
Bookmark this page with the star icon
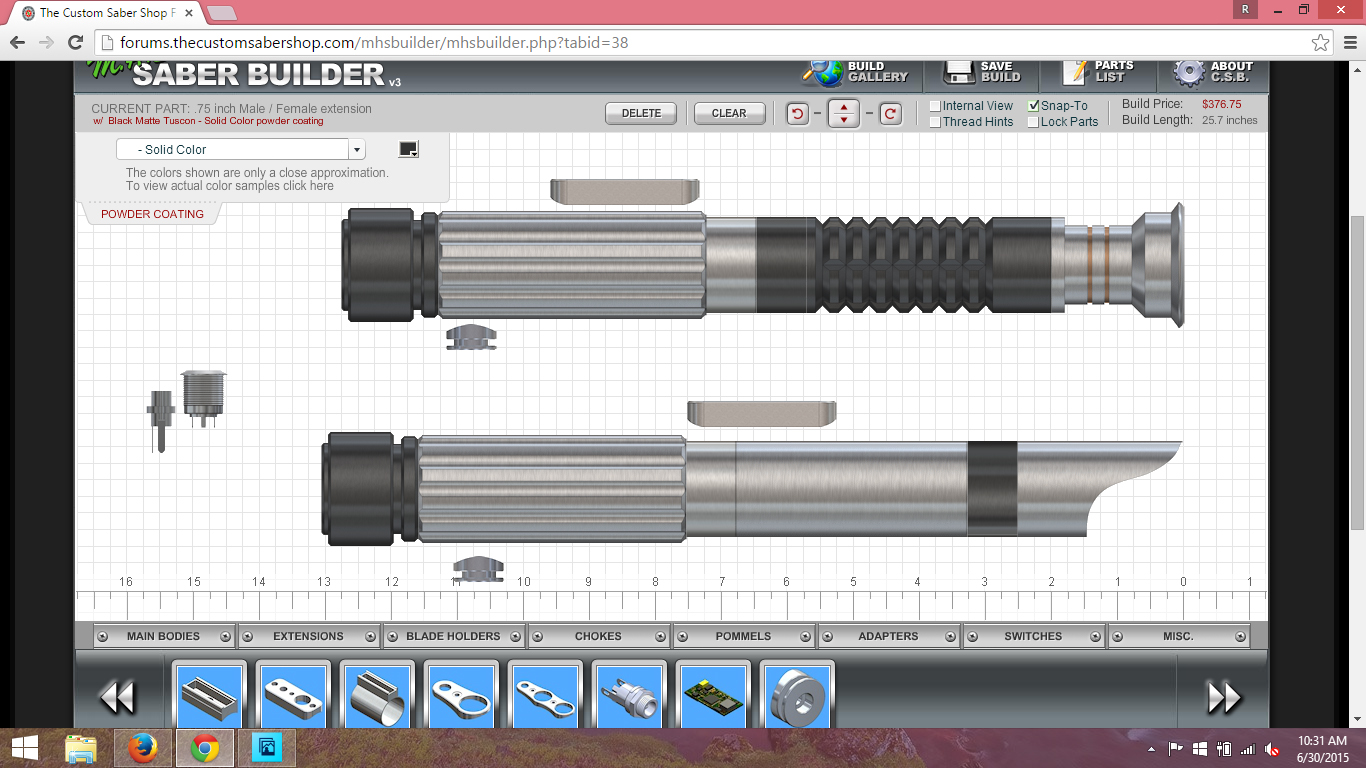[1321, 43]
